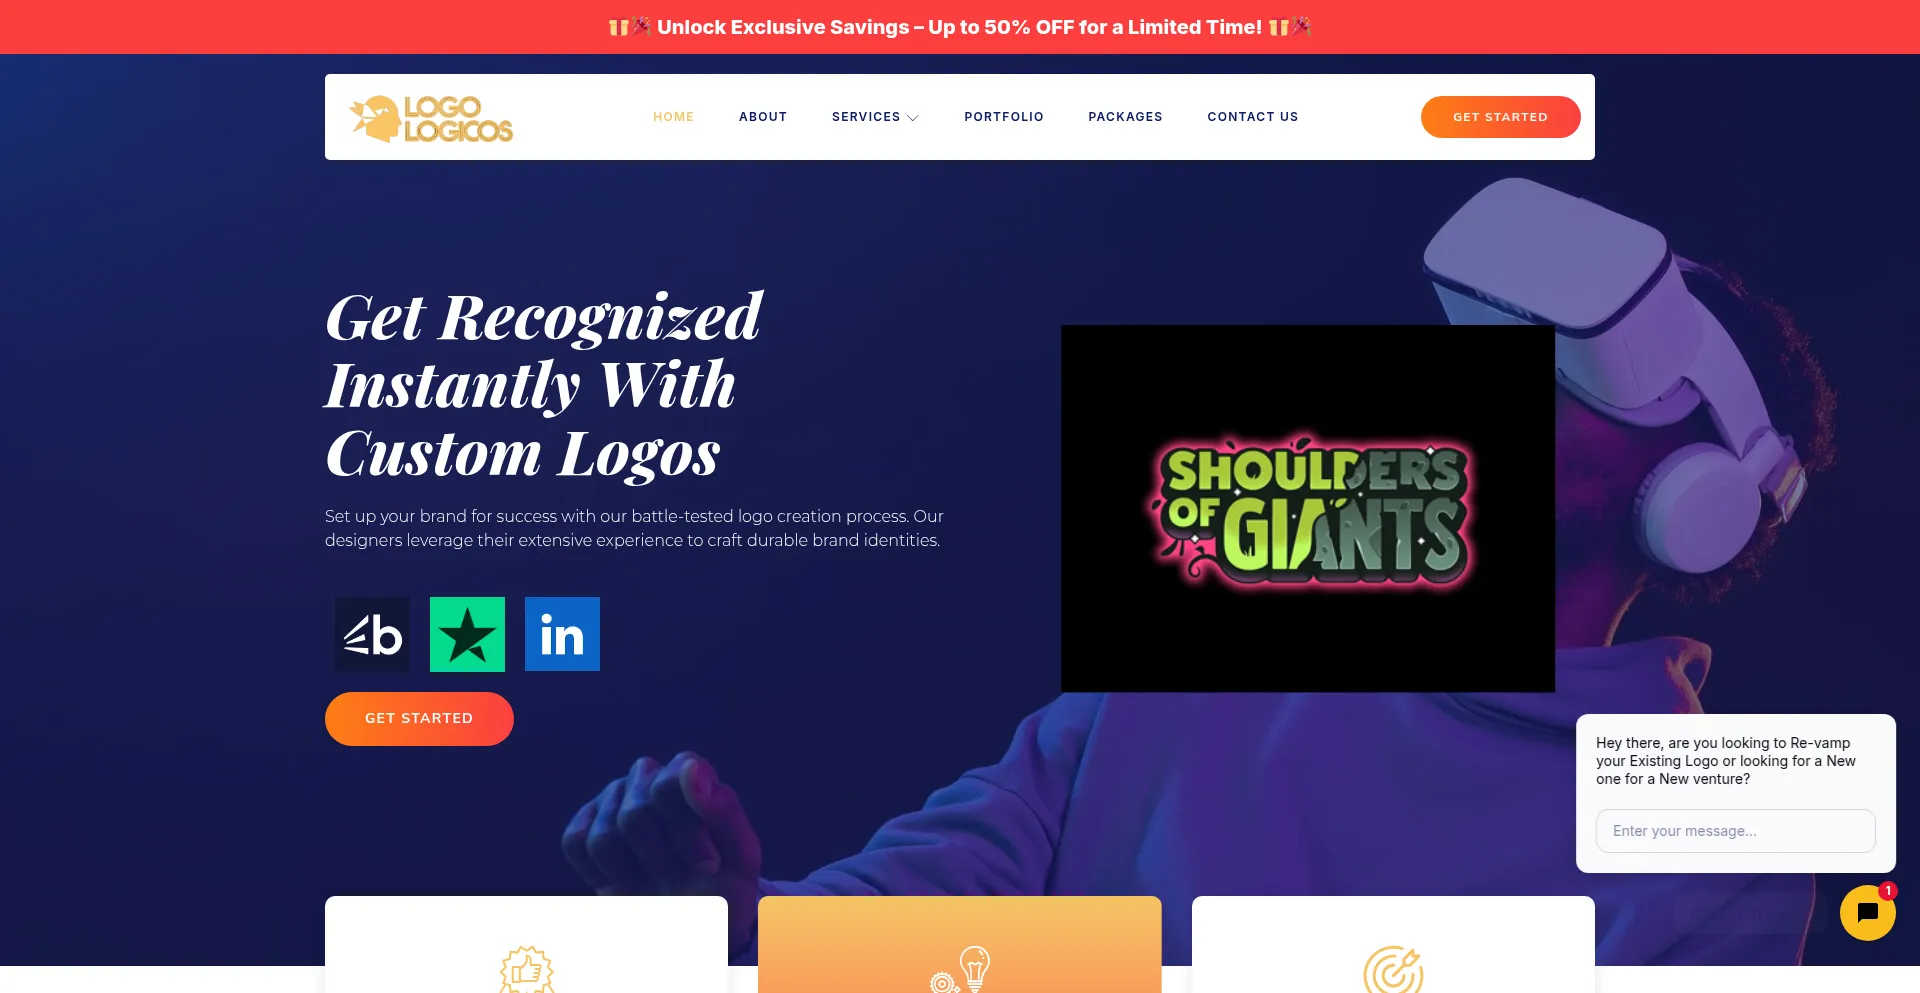
Task: Click the chat greeting message popup
Action: tap(1735, 761)
